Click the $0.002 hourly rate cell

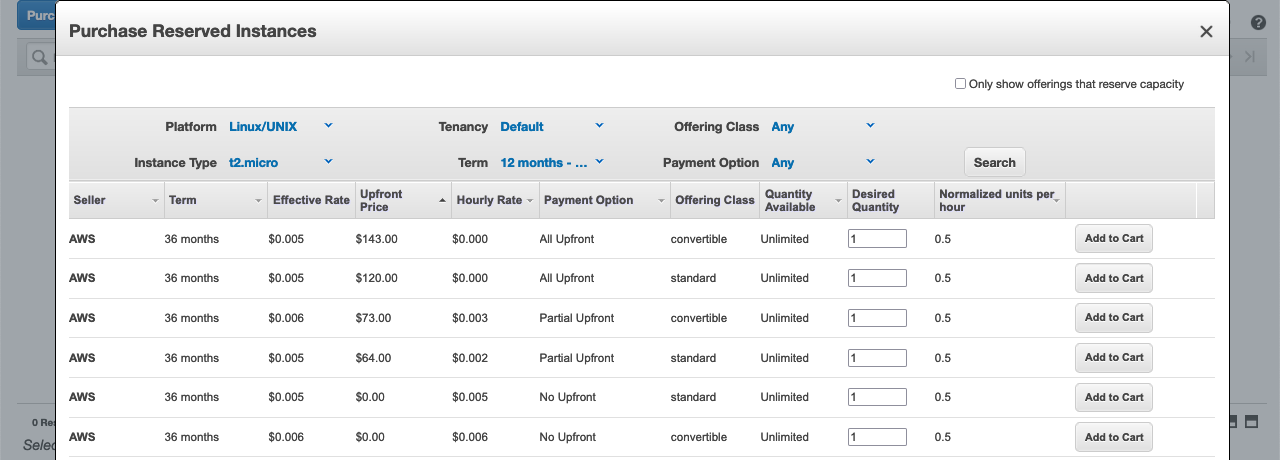tap(470, 358)
